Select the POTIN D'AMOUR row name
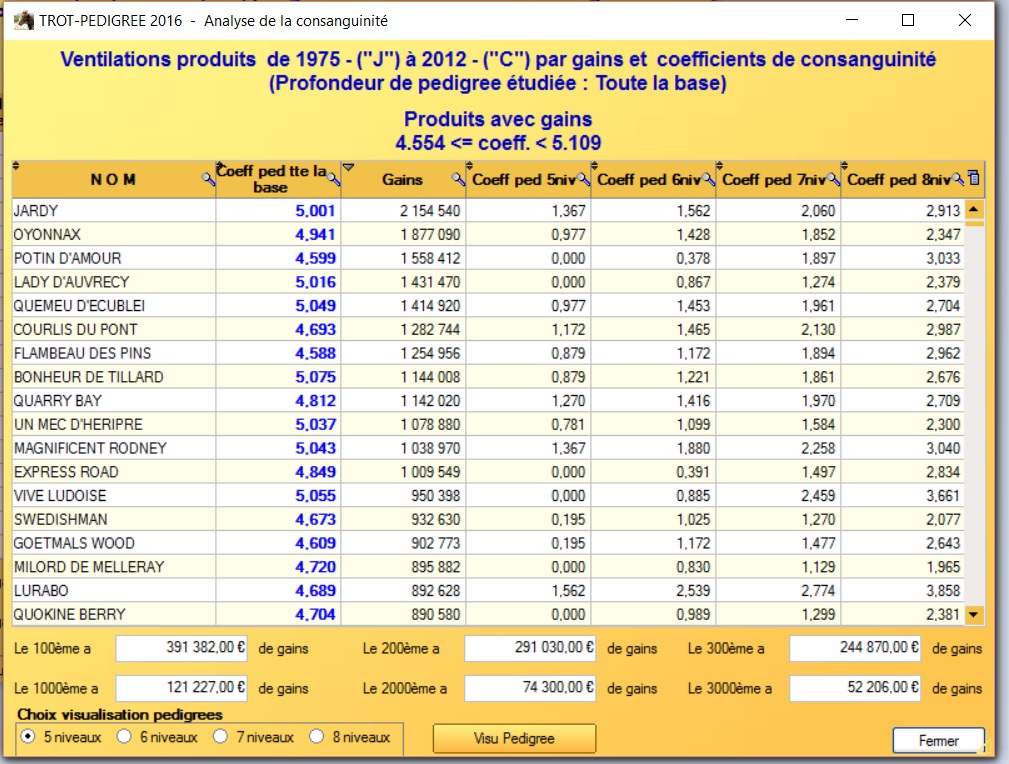This screenshot has height=764, width=1009. coord(68,258)
